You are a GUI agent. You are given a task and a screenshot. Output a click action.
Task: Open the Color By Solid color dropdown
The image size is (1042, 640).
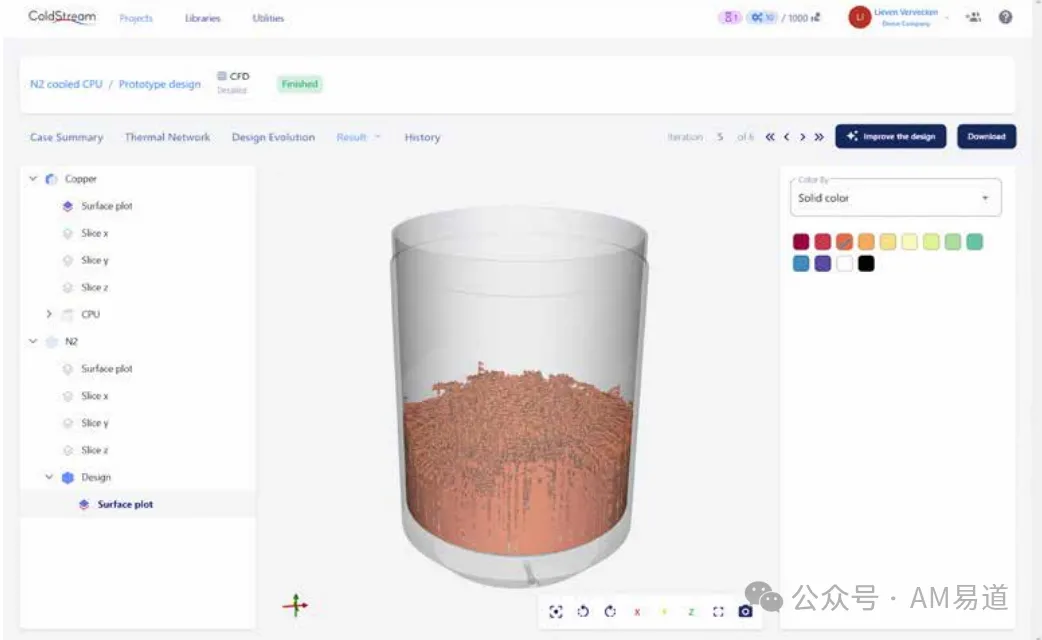pos(895,197)
